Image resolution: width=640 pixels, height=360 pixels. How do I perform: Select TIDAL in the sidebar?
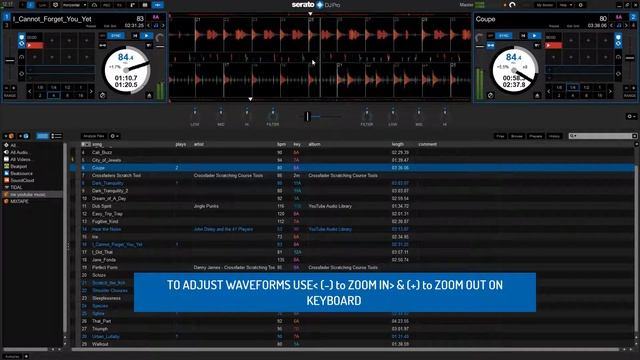(x=16, y=187)
